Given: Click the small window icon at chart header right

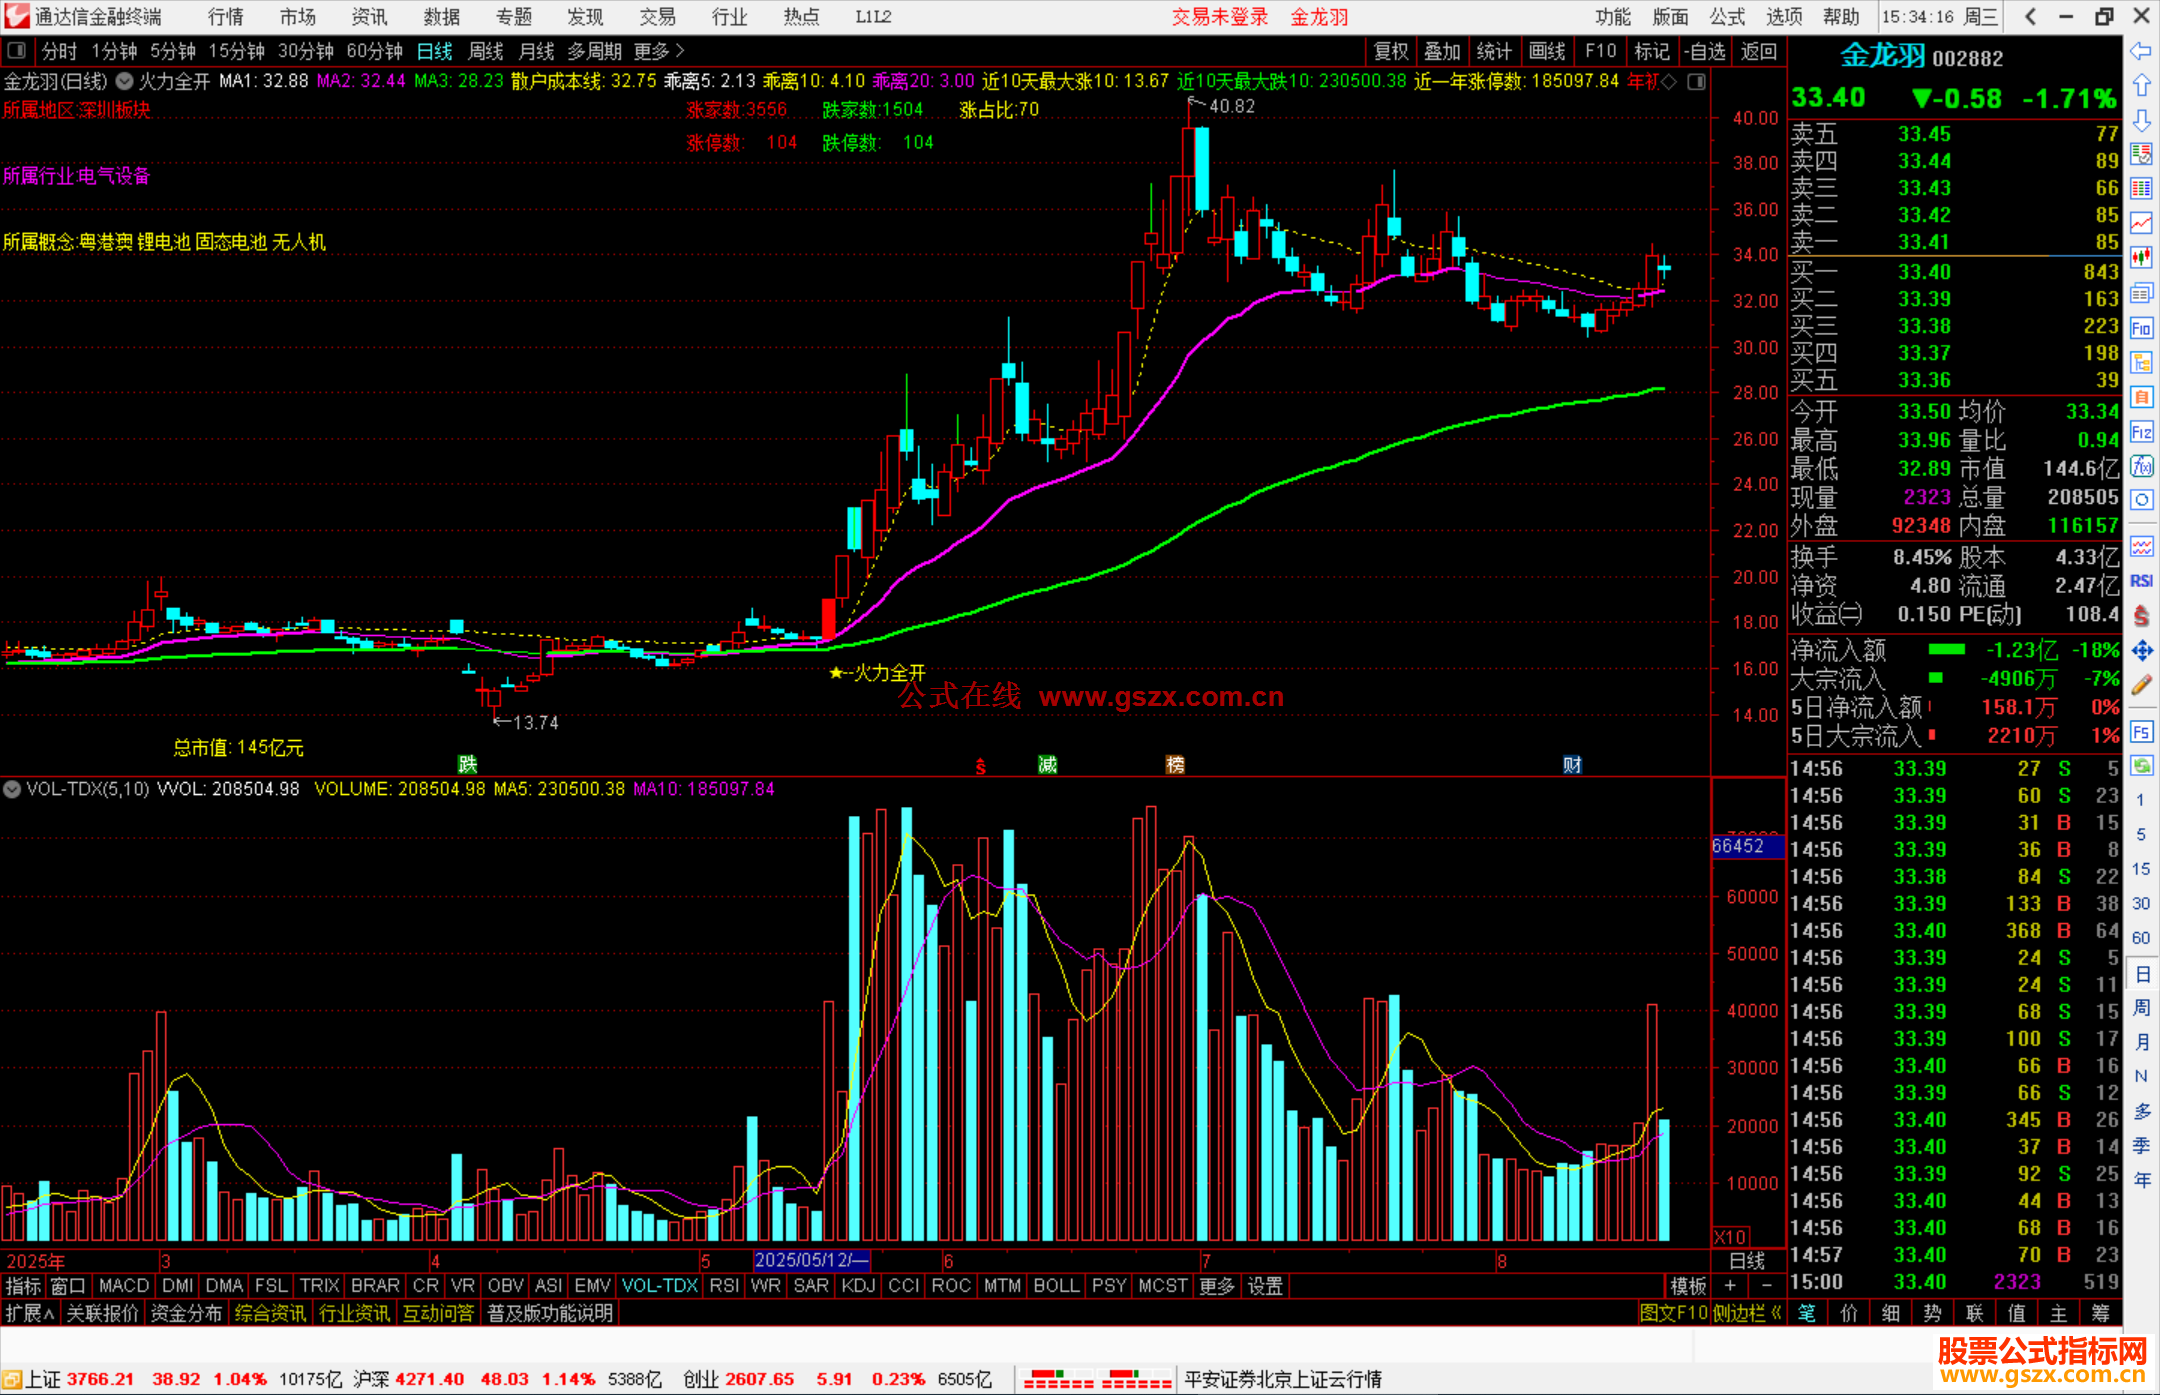Looking at the screenshot, I should (1696, 82).
